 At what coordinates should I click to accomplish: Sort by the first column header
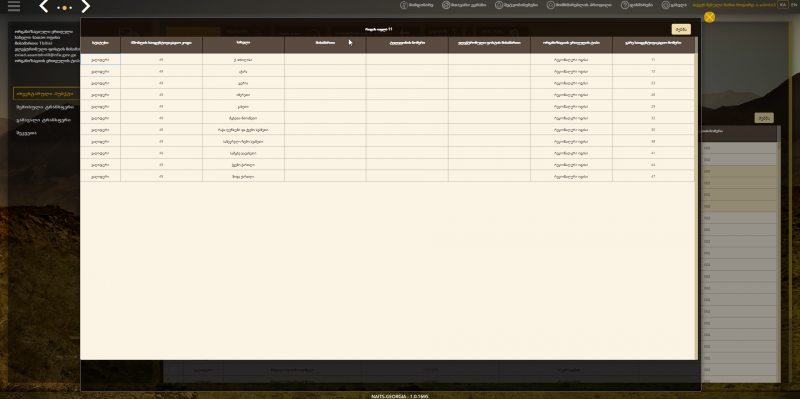100,44
